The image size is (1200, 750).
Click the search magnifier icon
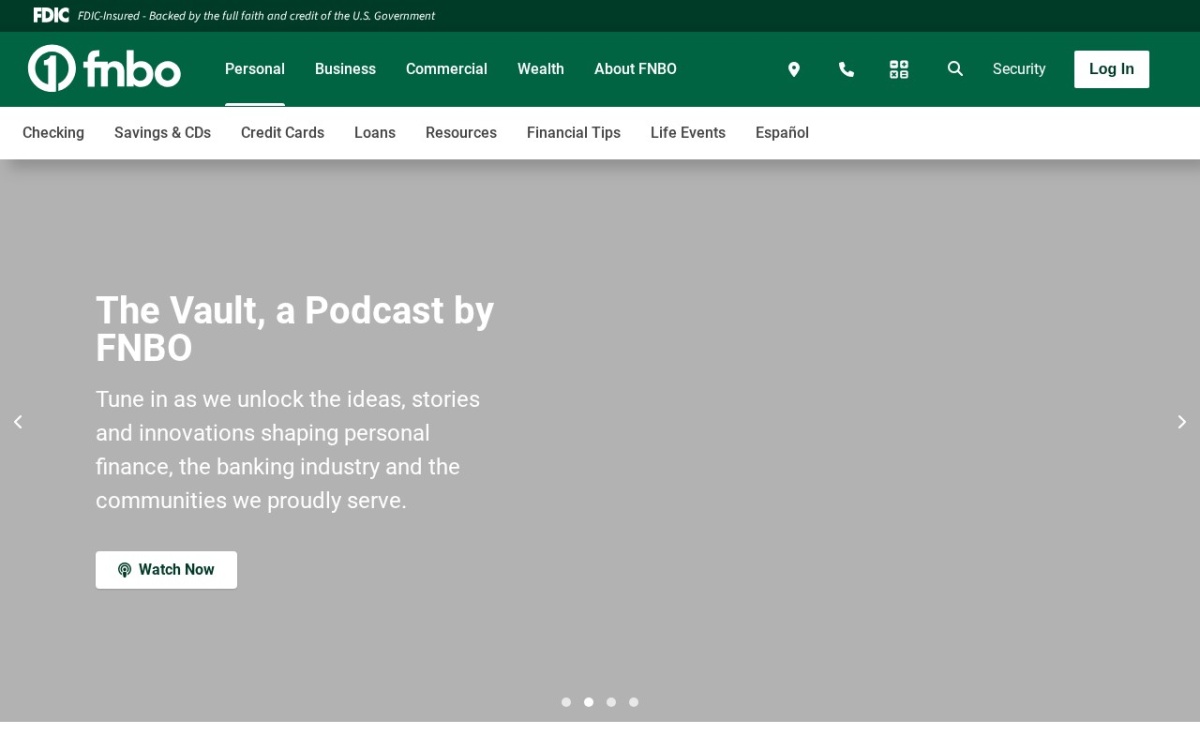coord(955,69)
